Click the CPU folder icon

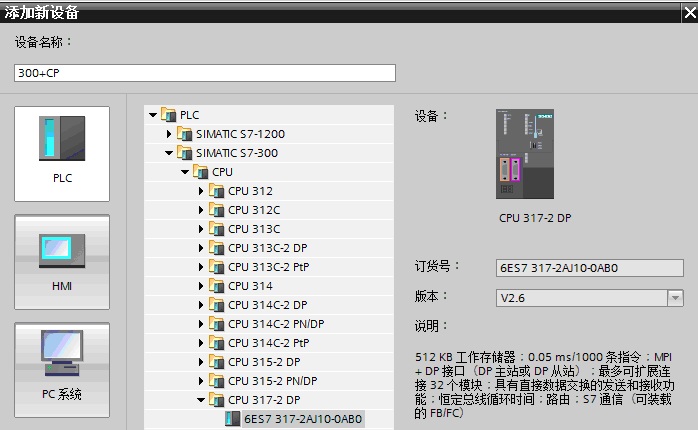pyautogui.click(x=200, y=171)
